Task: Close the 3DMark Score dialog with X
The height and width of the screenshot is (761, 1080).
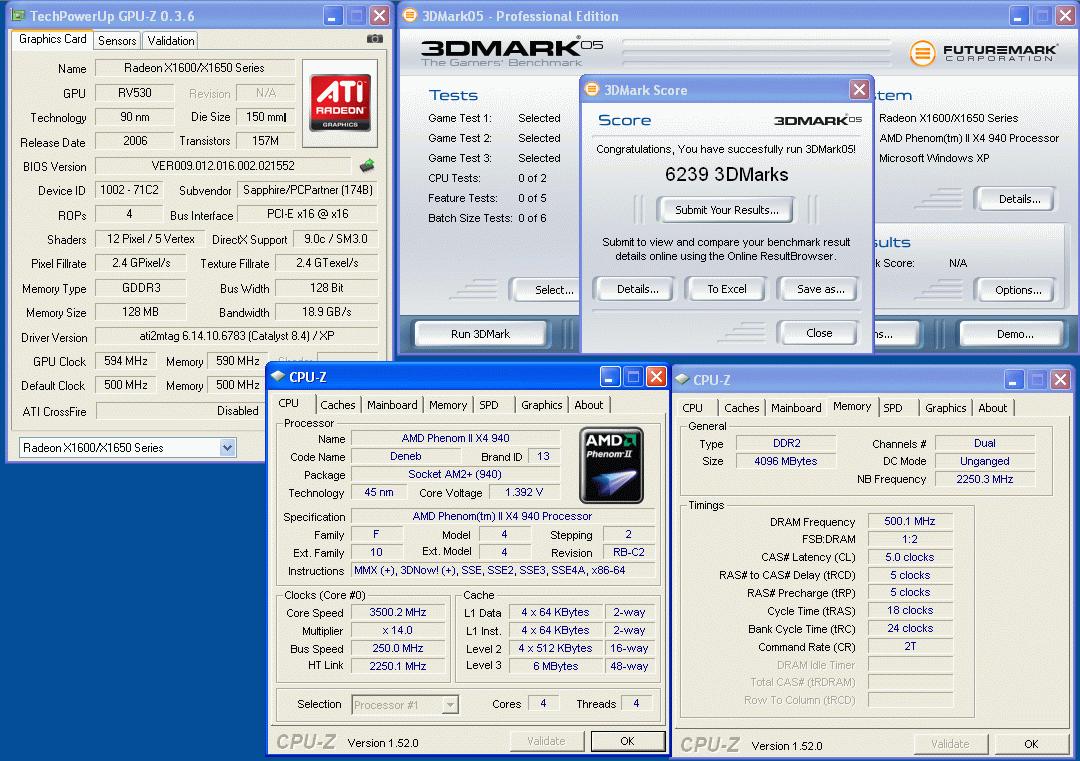Action: 859,90
